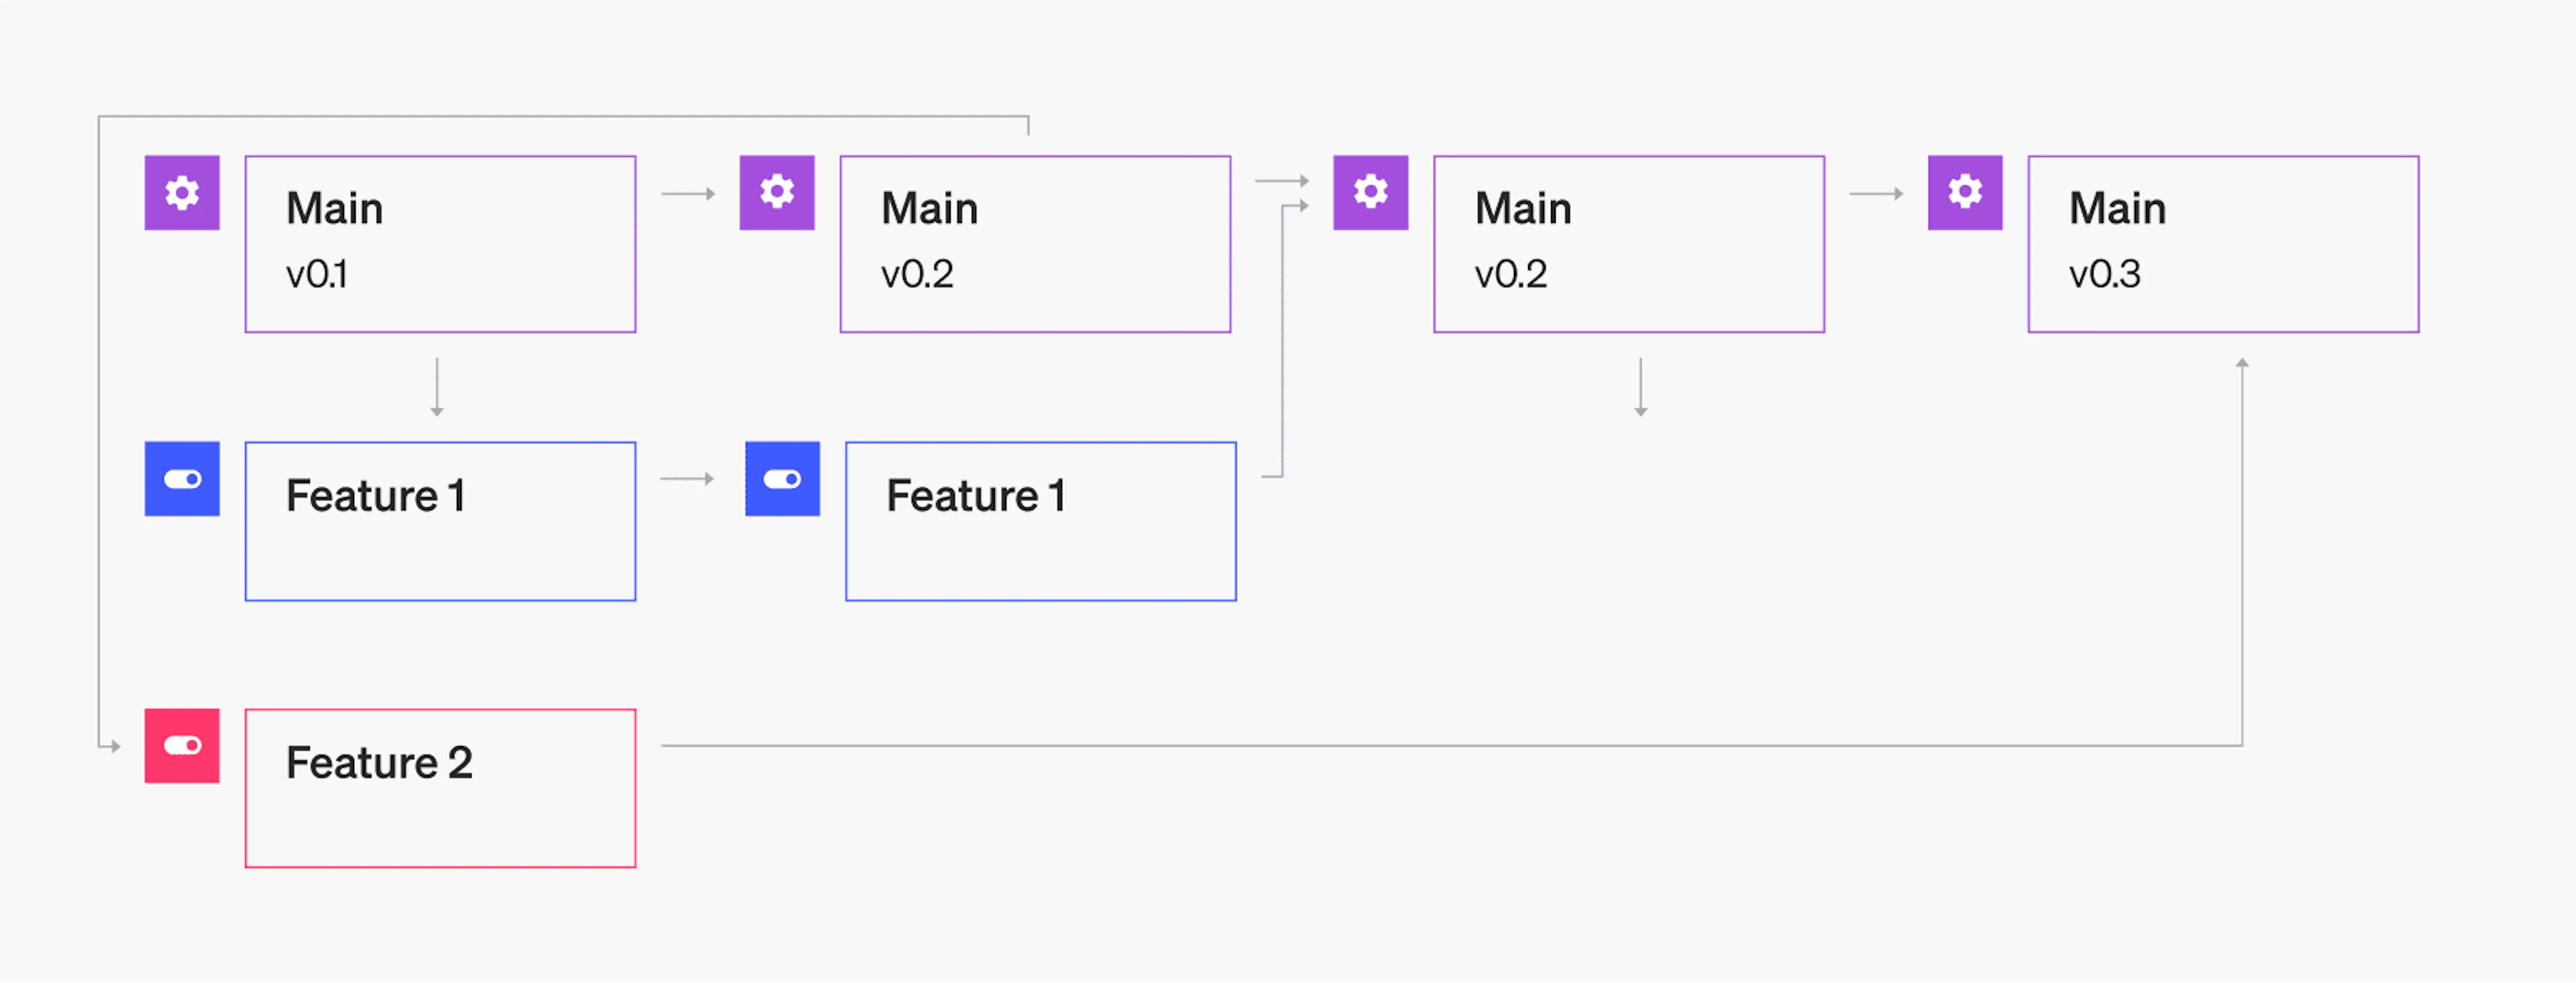Screen dimensions: 2576x983
Task: Select the leftmost Main v0.2 box
Action: click(1035, 244)
